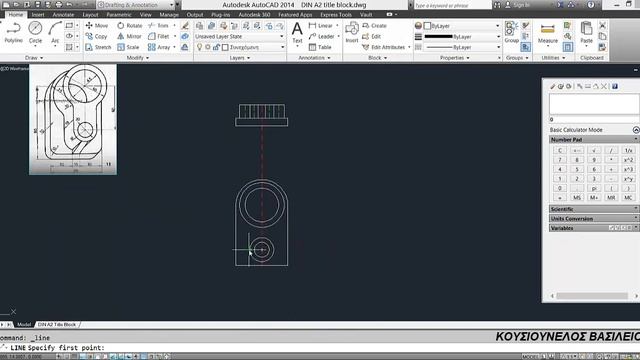
Task: Activate the Scale tool
Action: click(128, 47)
